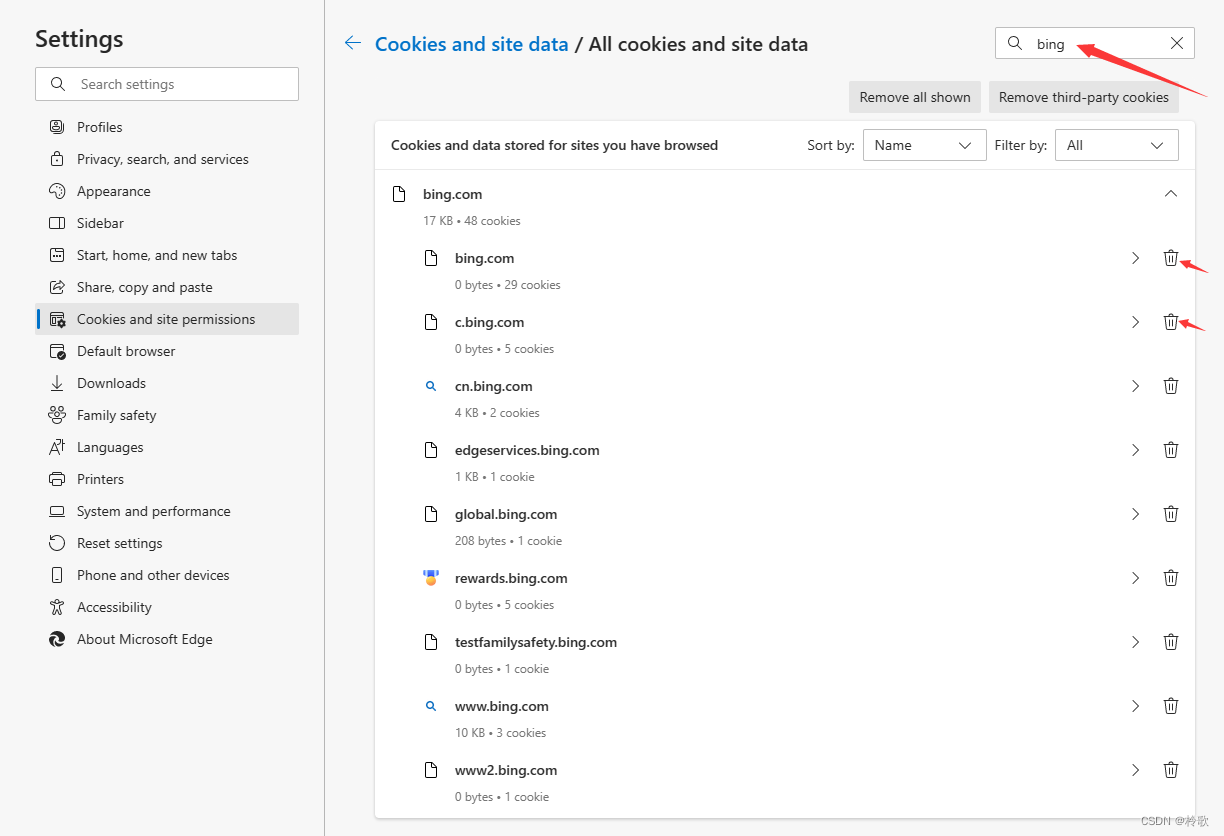
Task: Delete rewards.bing.com cookies with trash icon
Action: click(x=1171, y=578)
